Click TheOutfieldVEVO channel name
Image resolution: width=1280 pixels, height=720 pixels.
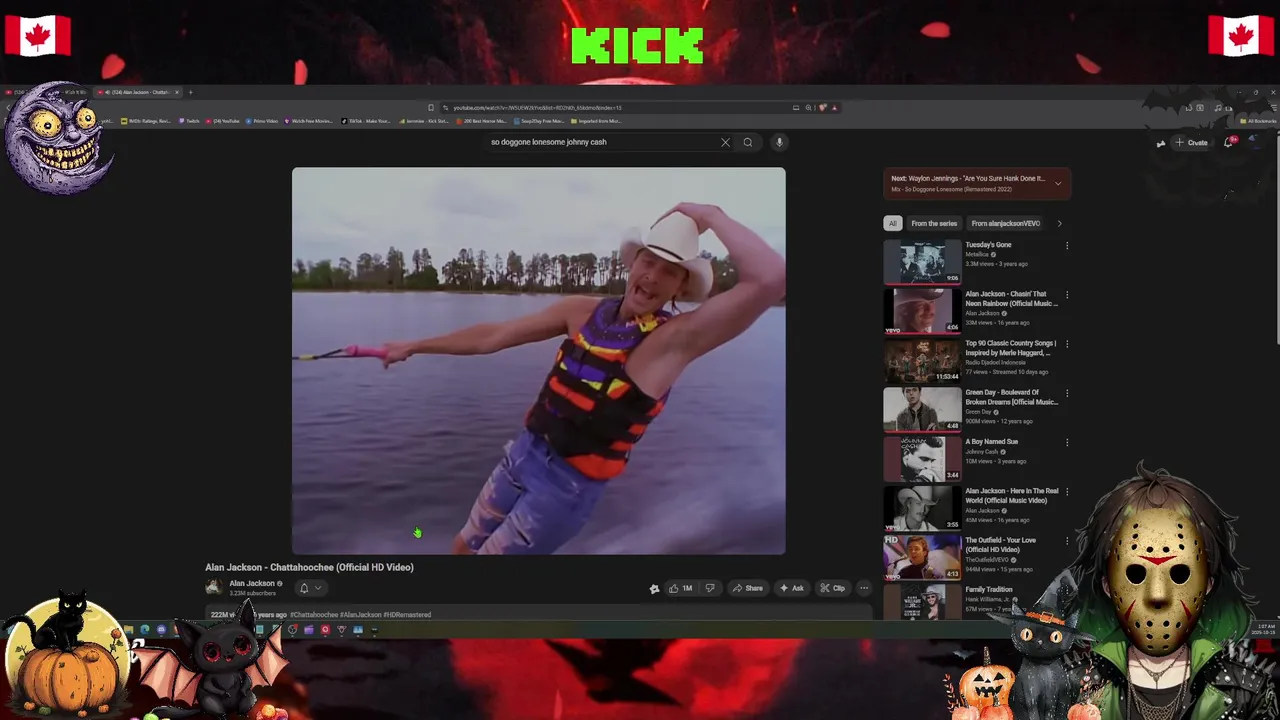[x=989, y=560]
